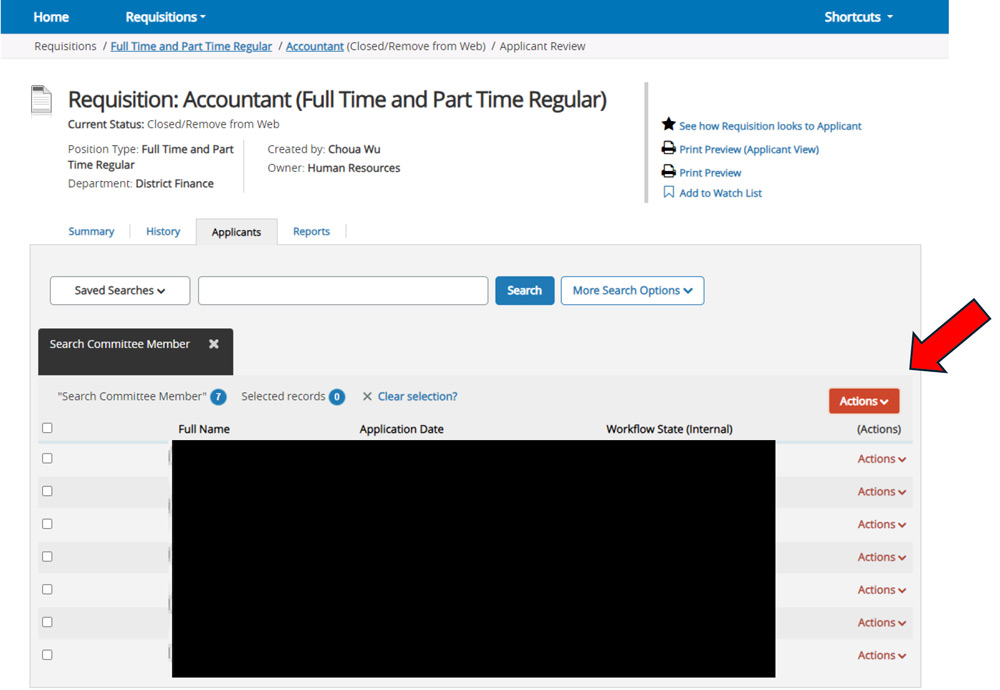Click the requisition document icon
Screen dimensions: 1000x690
41,101
